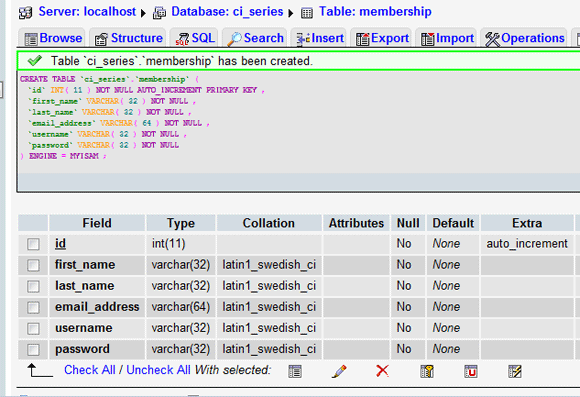Click the Collation column header
The width and height of the screenshot is (580, 397).
click(x=269, y=223)
